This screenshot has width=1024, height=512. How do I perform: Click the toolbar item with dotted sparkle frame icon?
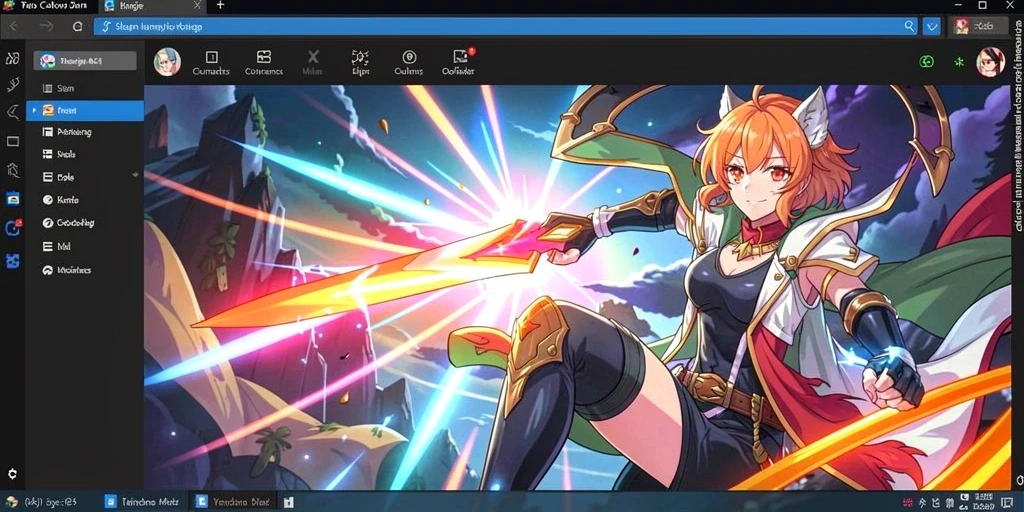pos(360,62)
